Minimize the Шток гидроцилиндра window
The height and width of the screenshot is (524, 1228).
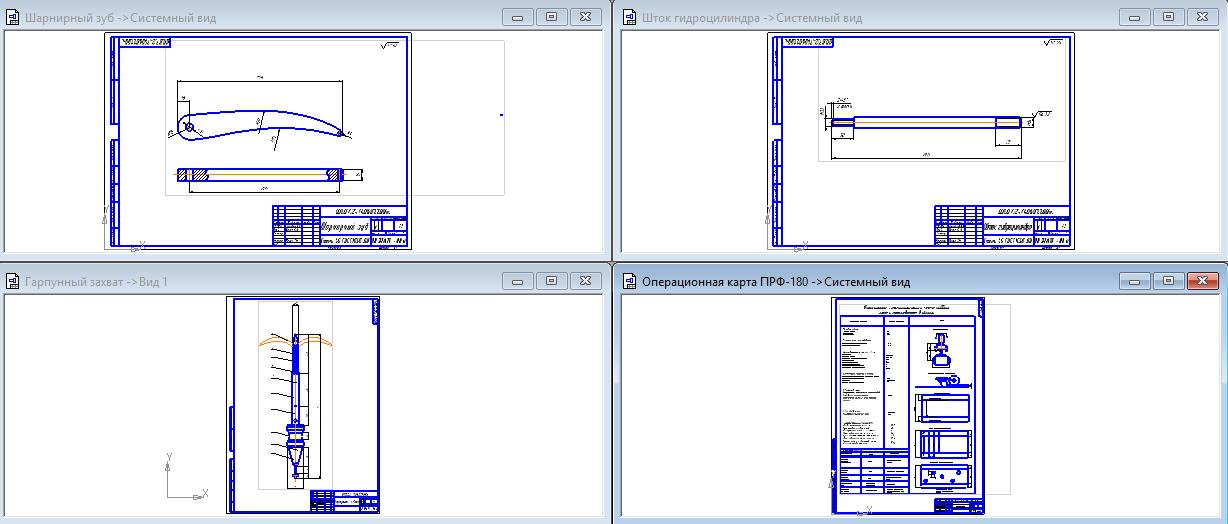tap(1135, 17)
